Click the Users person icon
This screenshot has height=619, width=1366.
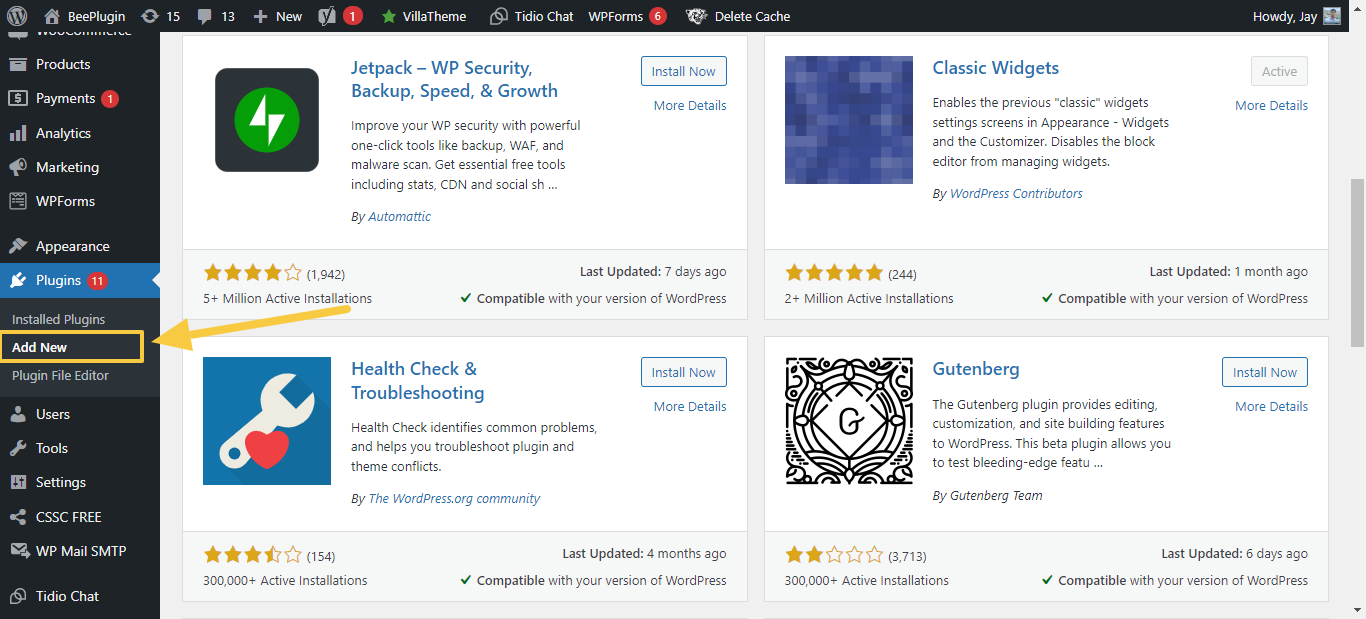pyautogui.click(x=18, y=414)
